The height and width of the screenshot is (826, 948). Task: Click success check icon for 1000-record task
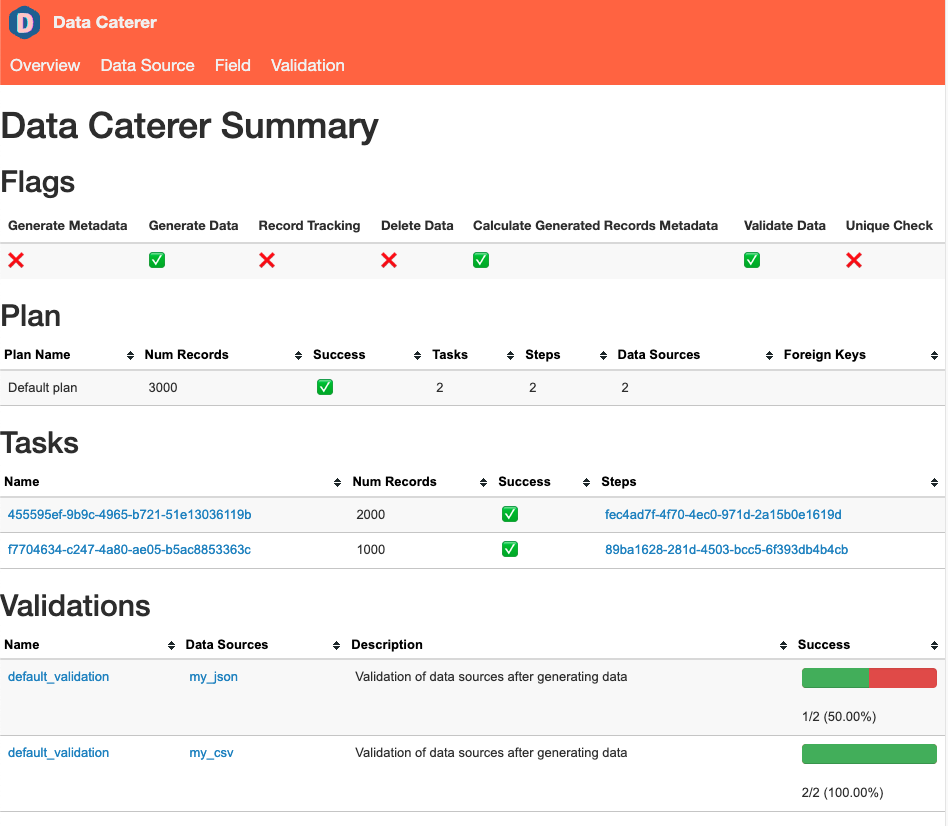pyautogui.click(x=510, y=549)
